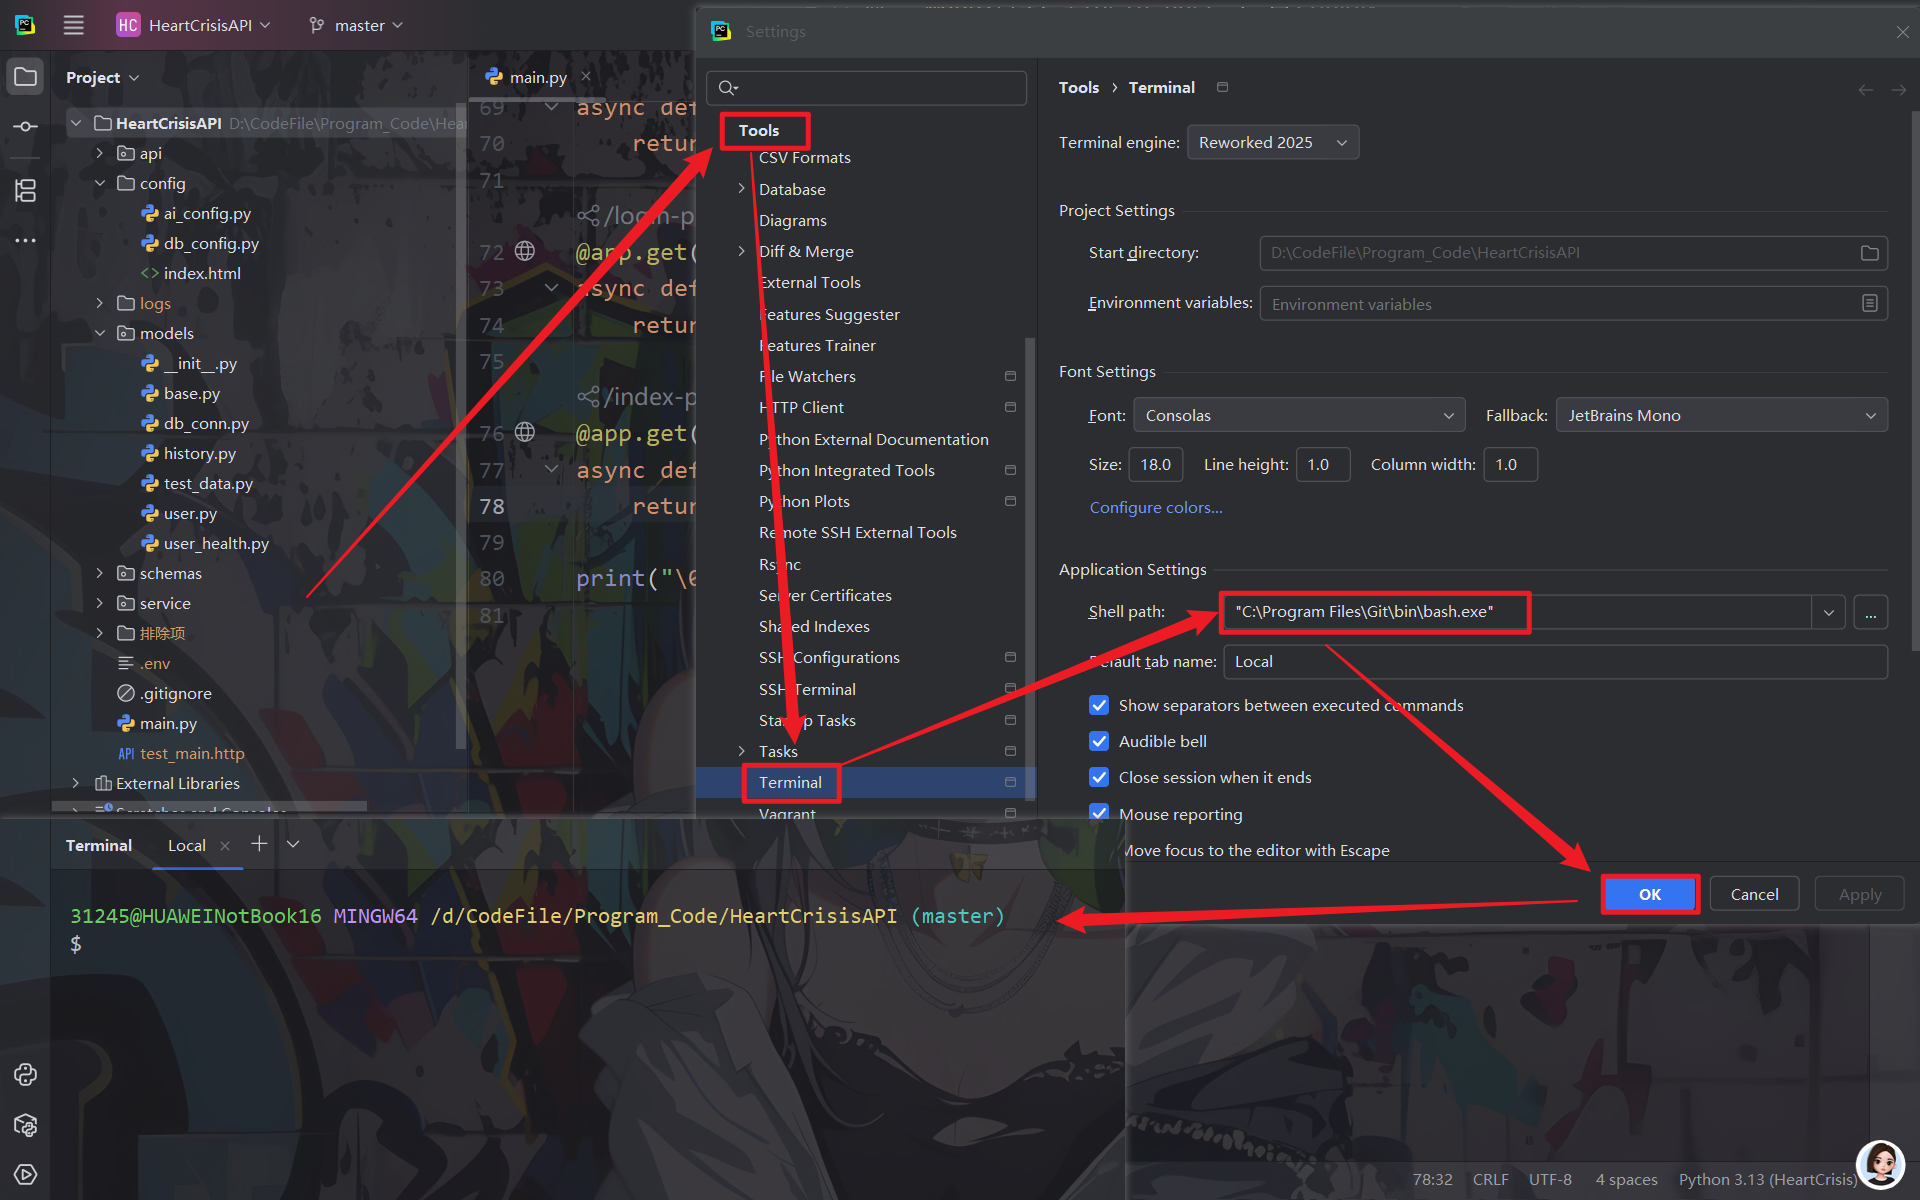Show more tool windows ellipsis

point(26,241)
